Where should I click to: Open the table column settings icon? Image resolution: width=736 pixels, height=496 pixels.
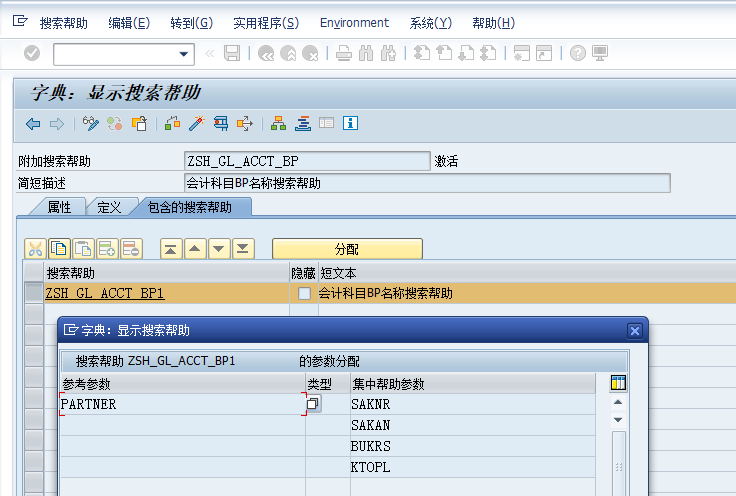click(x=618, y=383)
